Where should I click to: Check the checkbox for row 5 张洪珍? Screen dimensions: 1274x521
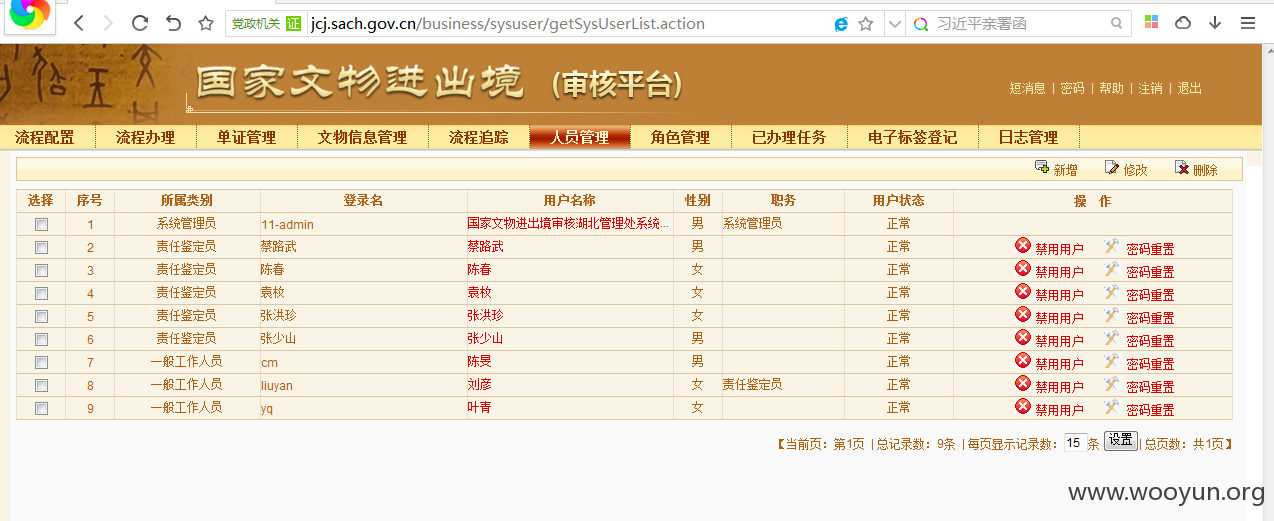click(41, 317)
